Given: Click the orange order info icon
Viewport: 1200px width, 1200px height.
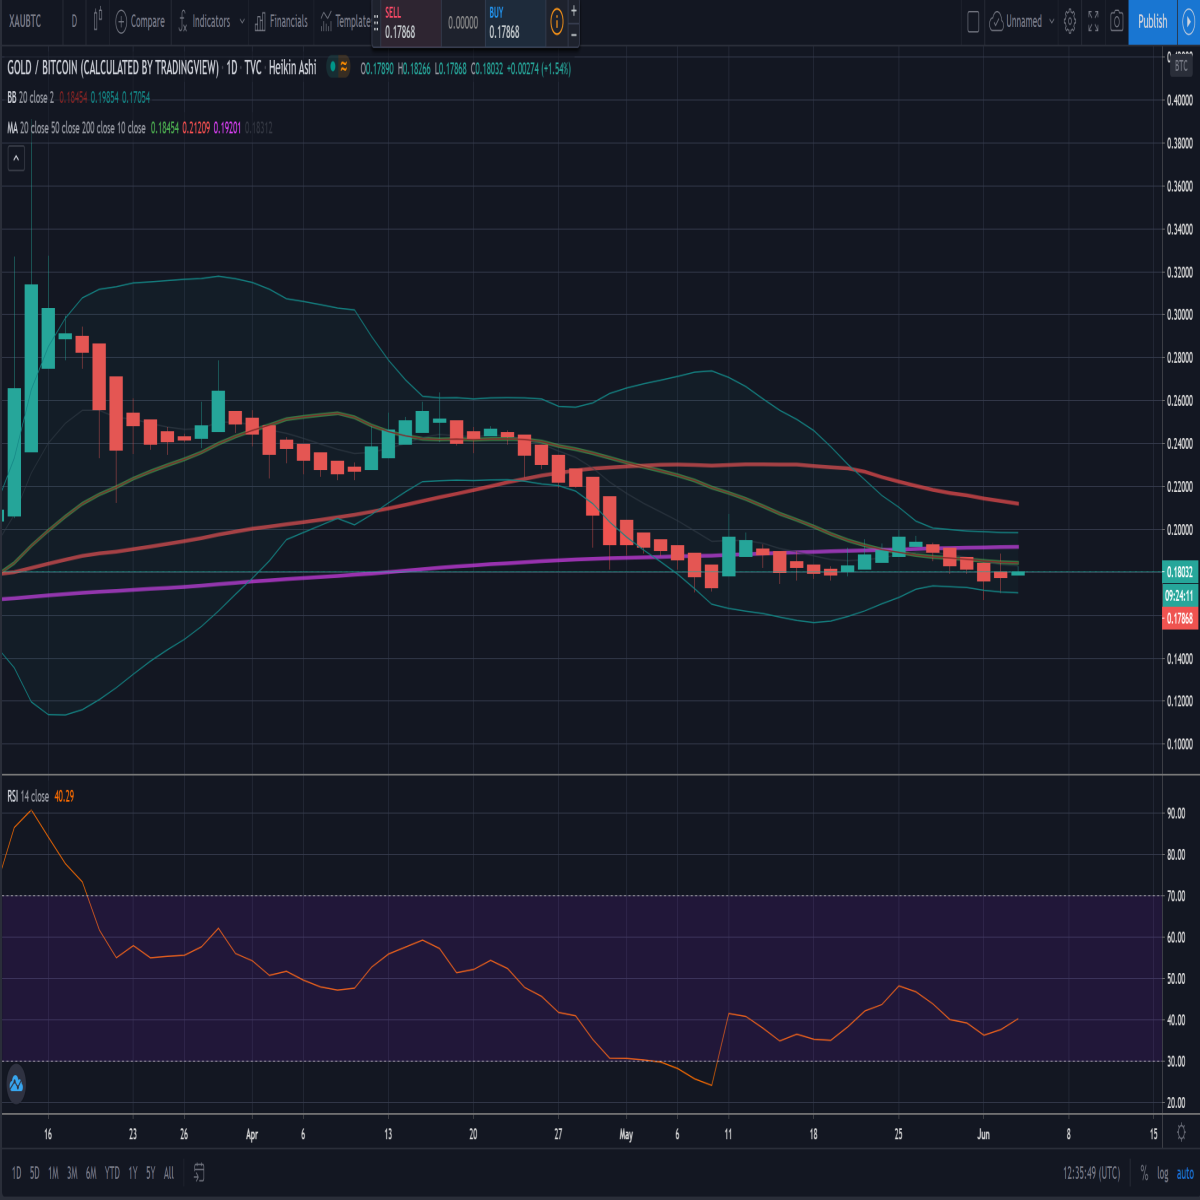Looking at the screenshot, I should click(557, 21).
